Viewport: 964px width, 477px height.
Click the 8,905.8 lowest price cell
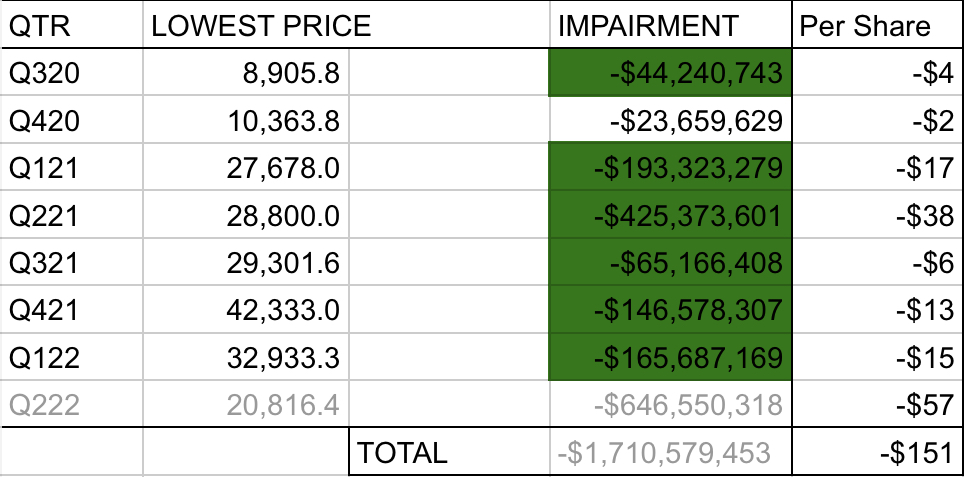coord(246,75)
